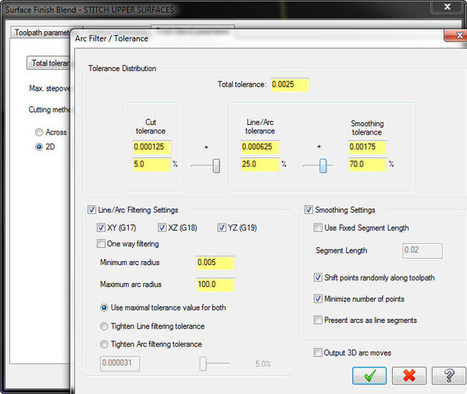Image resolution: width=467 pixels, height=394 pixels.
Task: Click the Total tolerance input field
Action: (290, 84)
